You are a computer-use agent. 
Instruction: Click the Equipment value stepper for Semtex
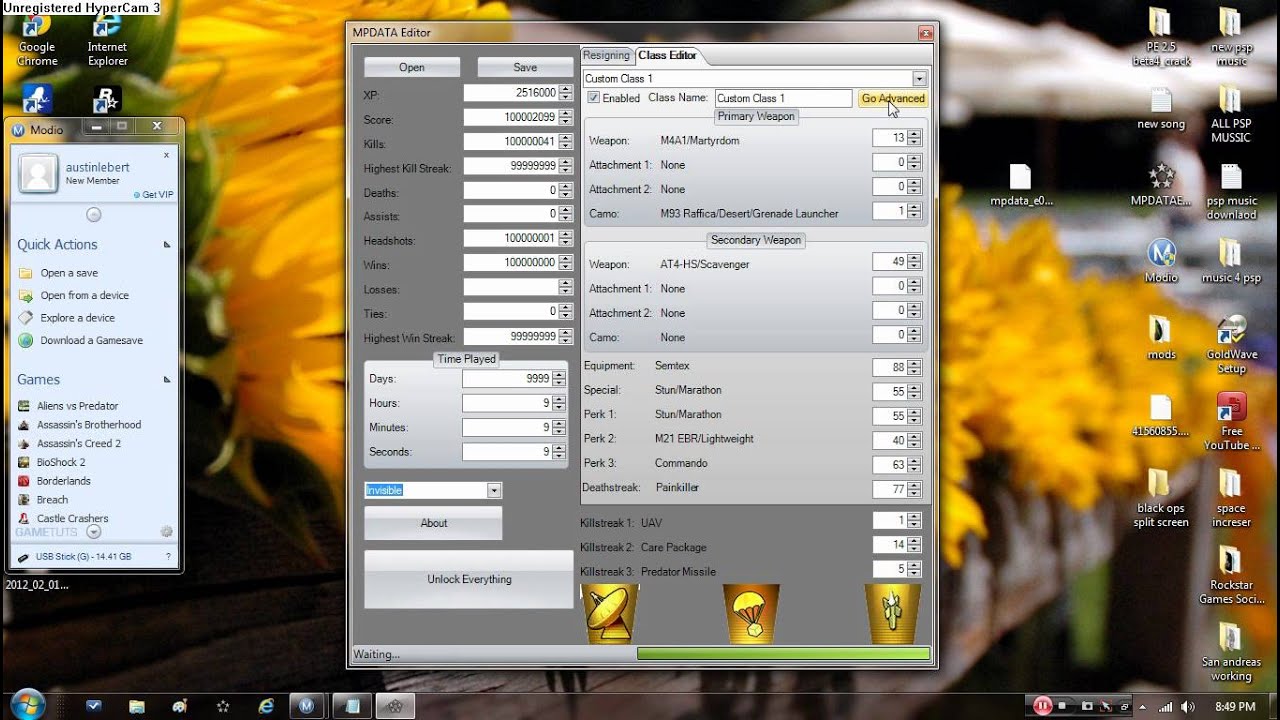(x=914, y=368)
